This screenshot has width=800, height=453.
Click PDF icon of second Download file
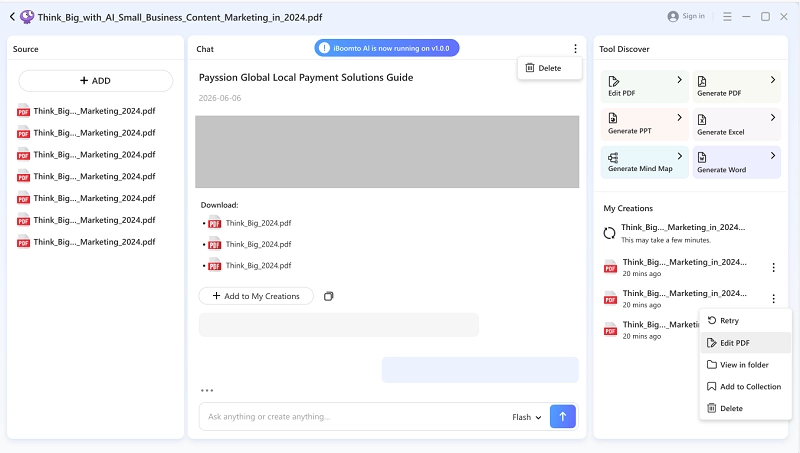[x=215, y=244]
